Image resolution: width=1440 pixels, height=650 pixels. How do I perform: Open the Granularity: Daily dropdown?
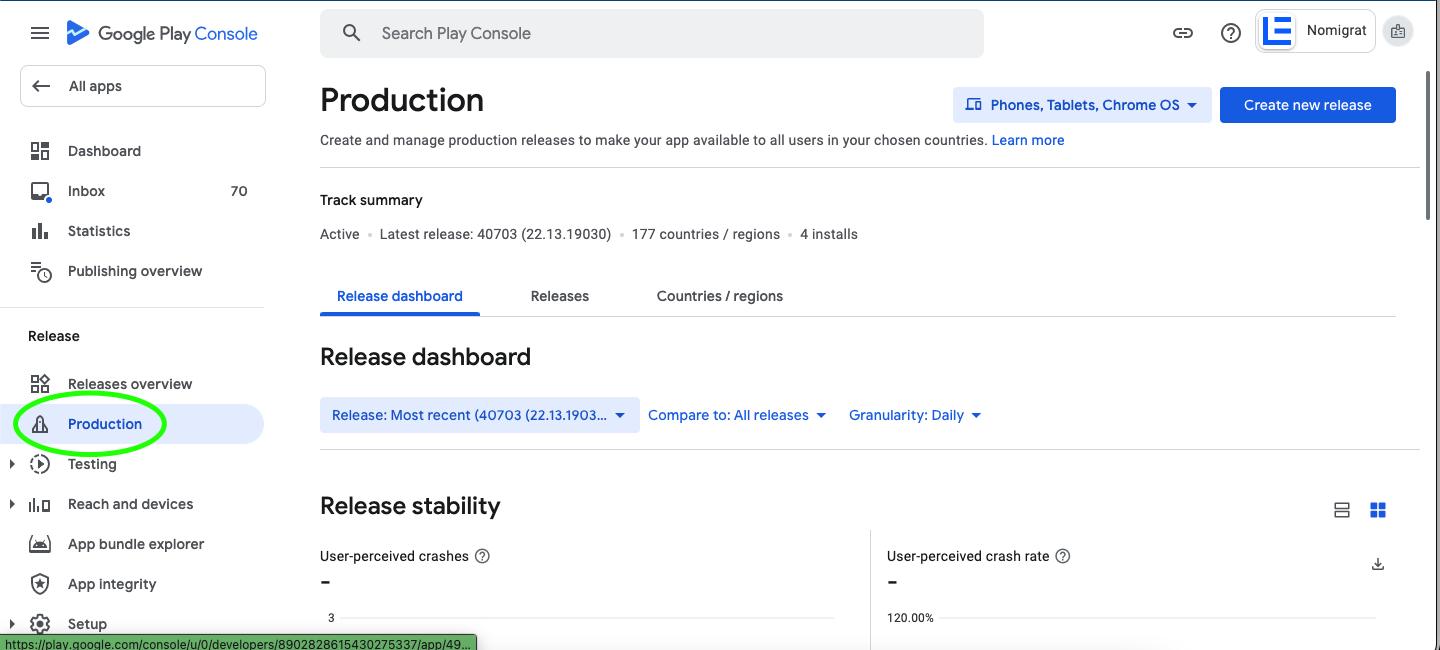coord(915,415)
